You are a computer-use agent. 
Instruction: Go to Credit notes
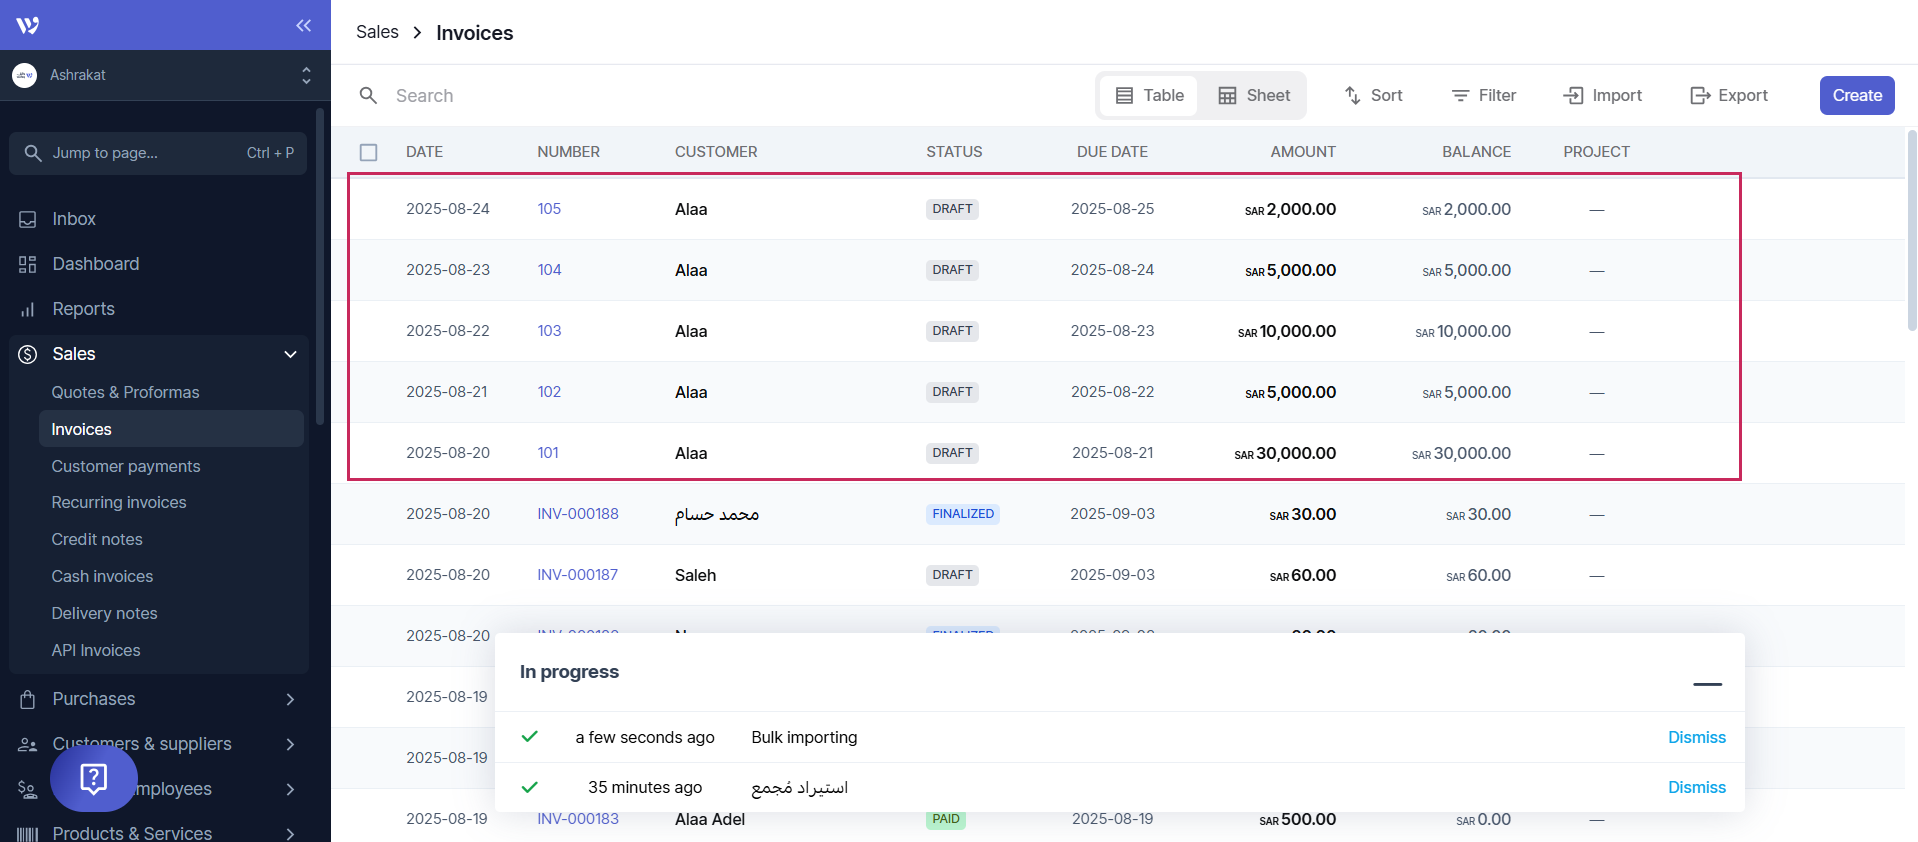pos(97,539)
